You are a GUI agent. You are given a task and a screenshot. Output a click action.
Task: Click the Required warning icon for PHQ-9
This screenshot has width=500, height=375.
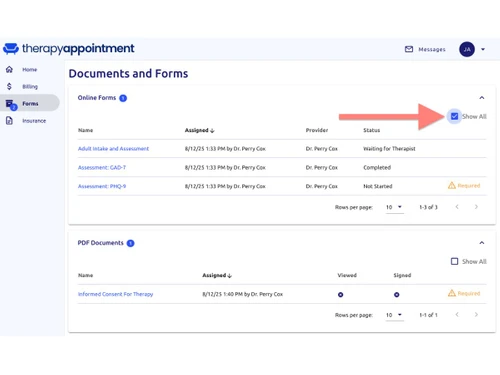point(452,185)
